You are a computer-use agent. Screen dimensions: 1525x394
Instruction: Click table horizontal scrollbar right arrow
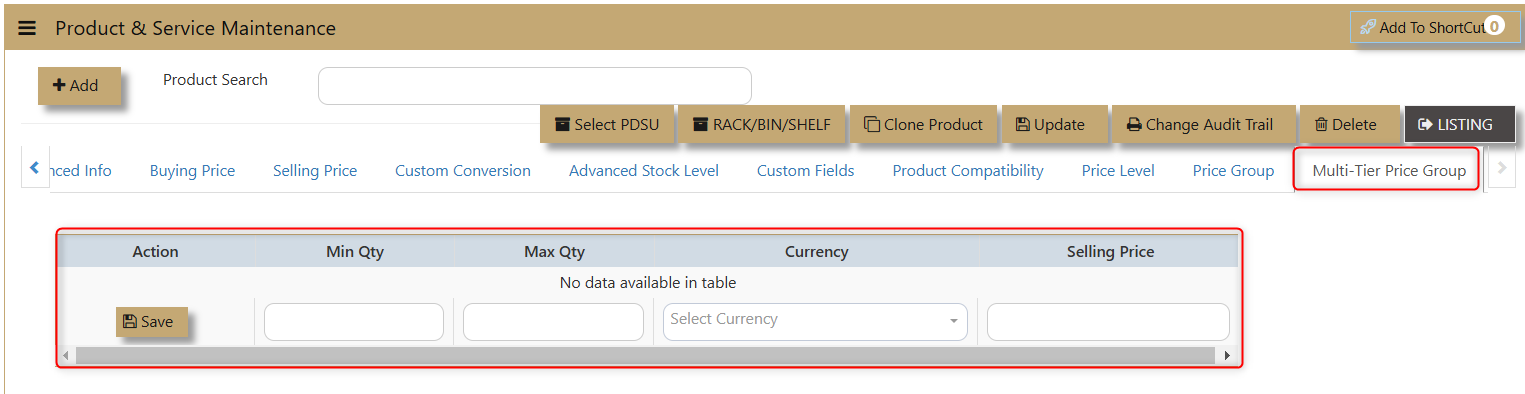point(1227,355)
